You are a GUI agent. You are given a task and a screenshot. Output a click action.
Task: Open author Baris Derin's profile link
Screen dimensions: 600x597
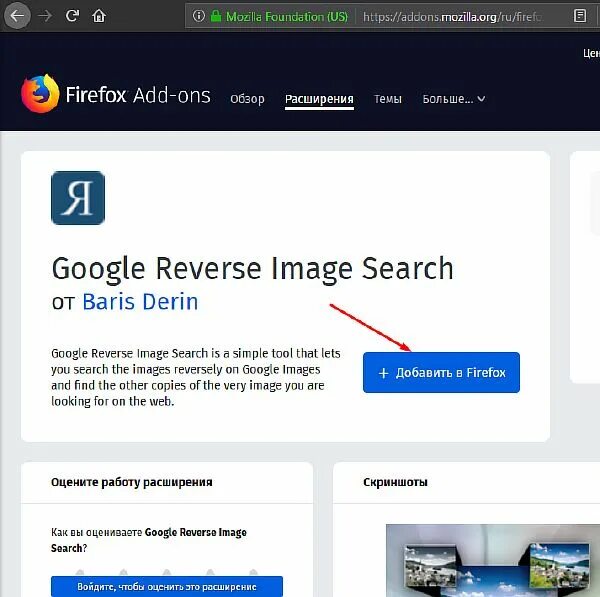pos(140,302)
